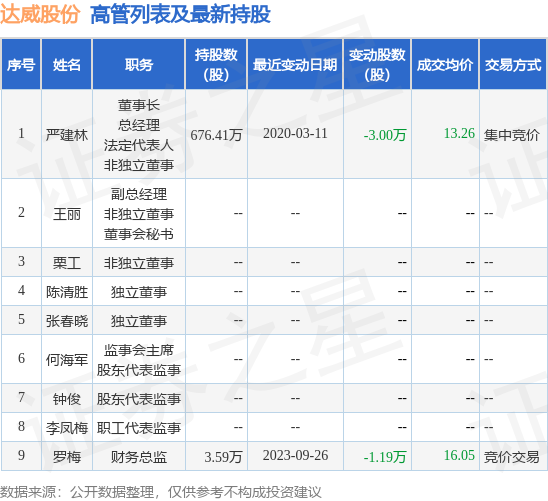
Task: Select the 持股数(股) column header
Action: click(216, 65)
